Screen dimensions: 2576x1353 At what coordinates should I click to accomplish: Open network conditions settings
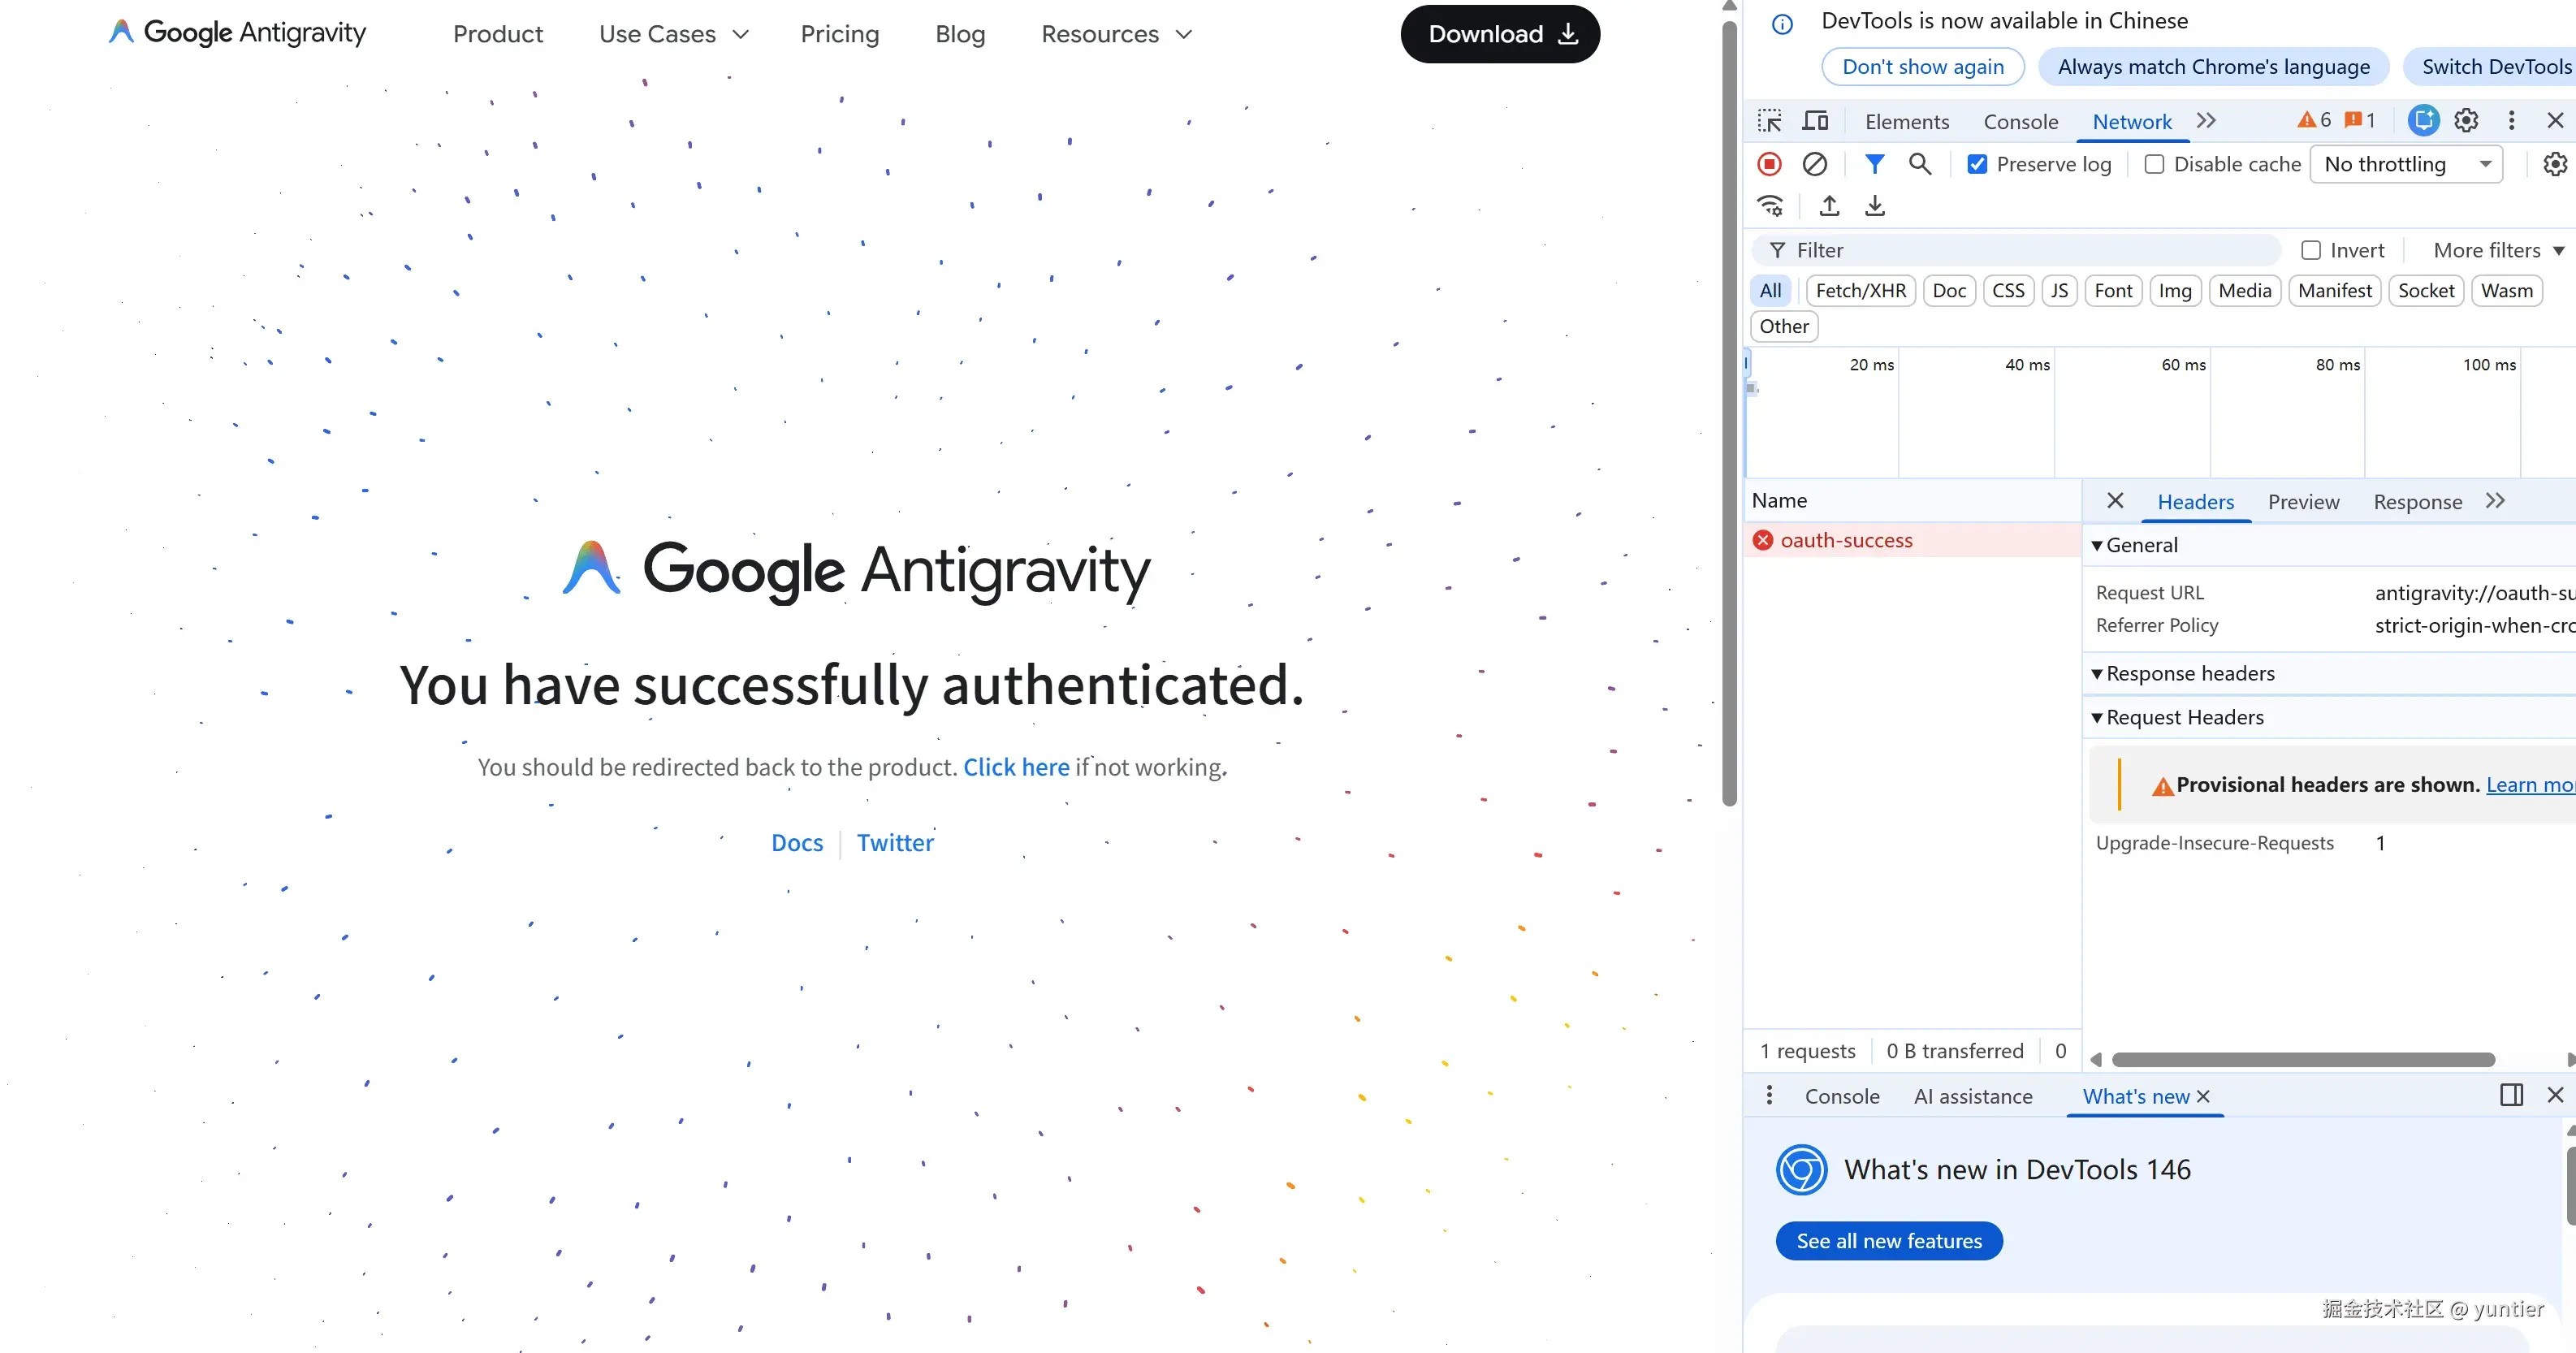[1770, 205]
